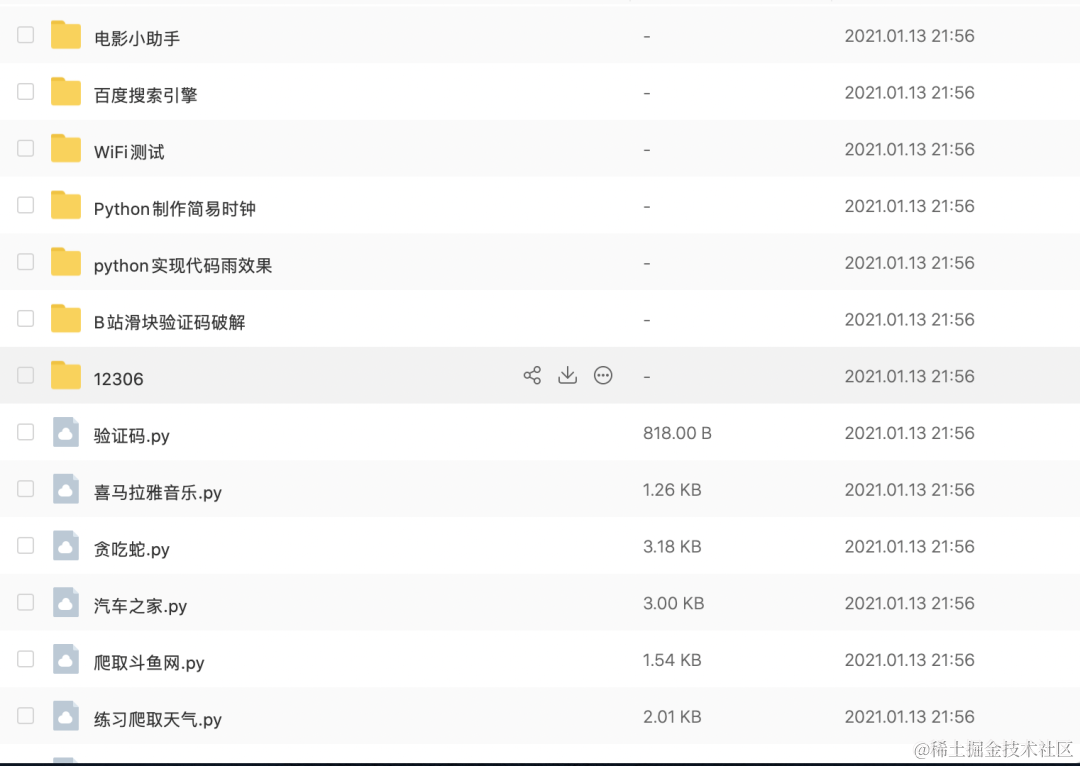
Task: Check the box for 百度搜索引擎
Action: 25,92
